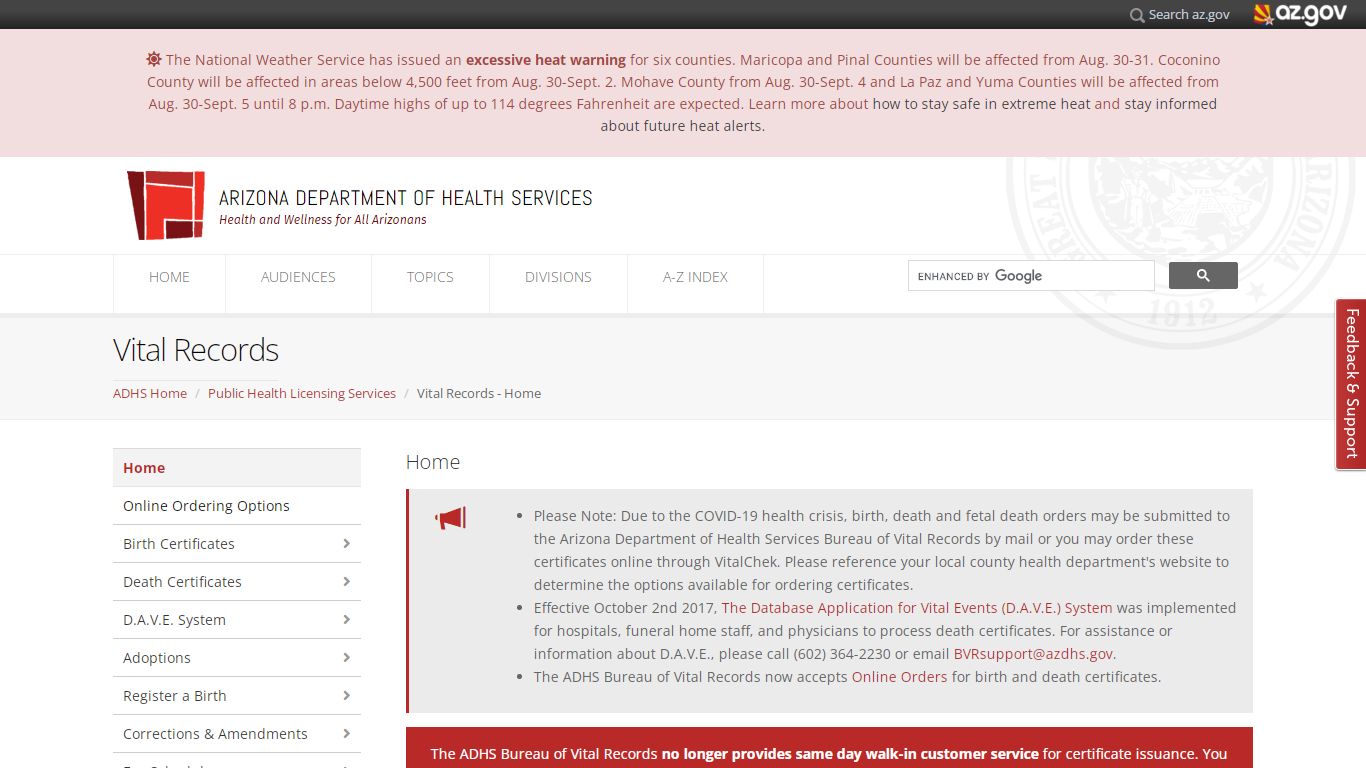Click the heat warning sun icon
The width and height of the screenshot is (1366, 768).
[154, 59]
